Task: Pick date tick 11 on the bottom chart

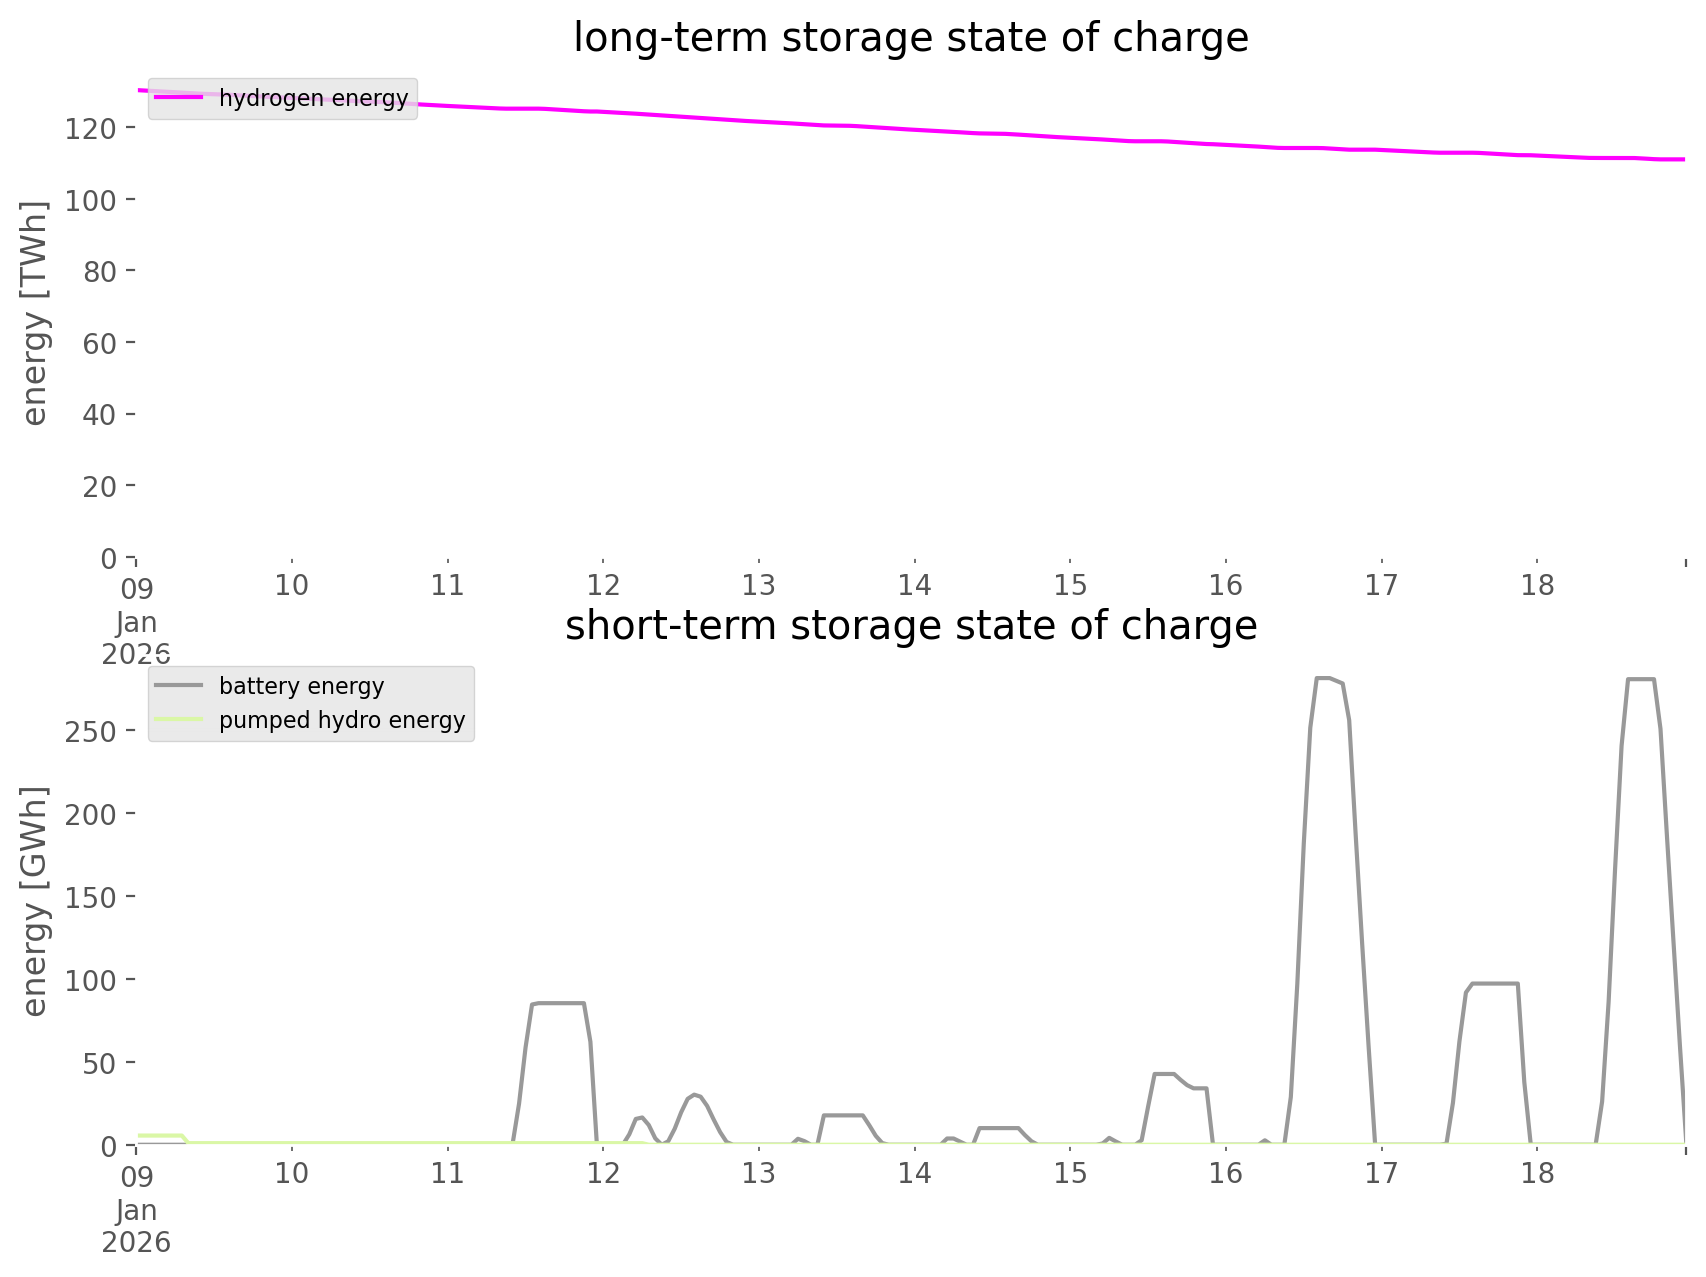Action: (x=447, y=1173)
